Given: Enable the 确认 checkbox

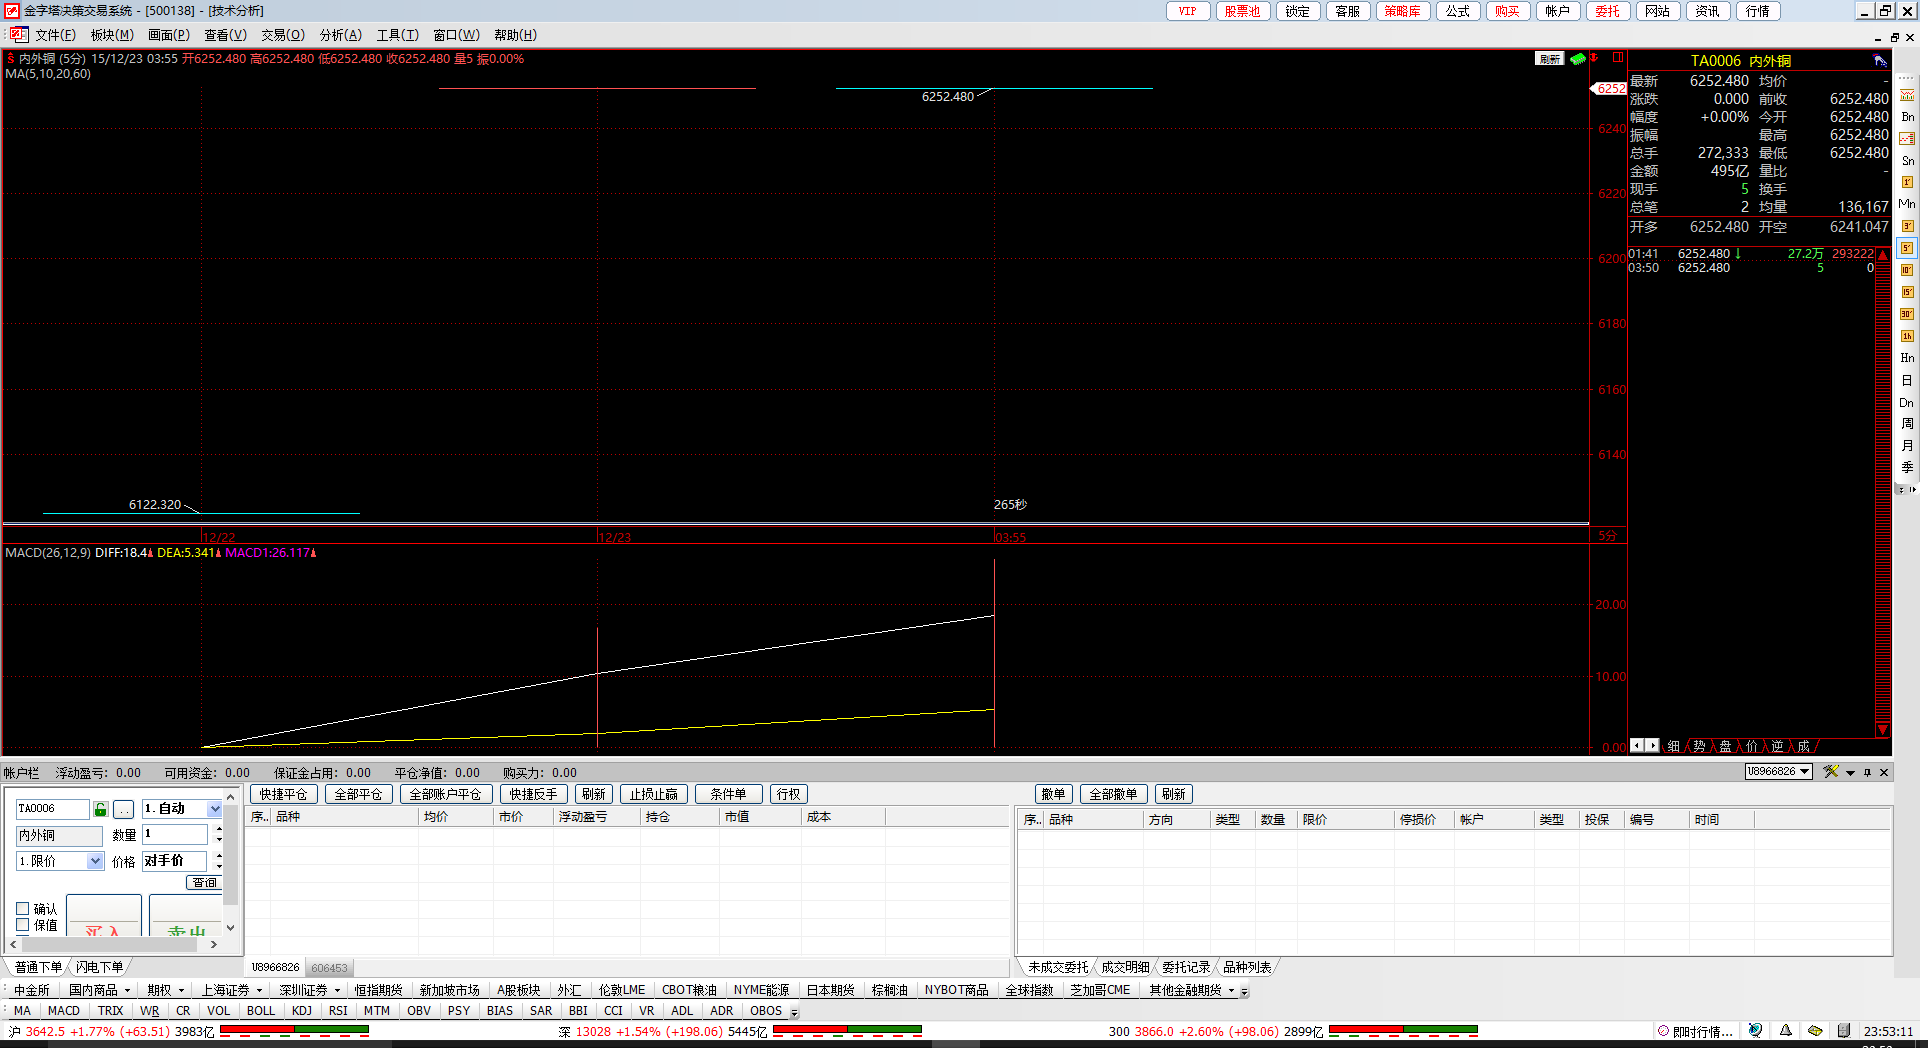Looking at the screenshot, I should click(x=23, y=909).
